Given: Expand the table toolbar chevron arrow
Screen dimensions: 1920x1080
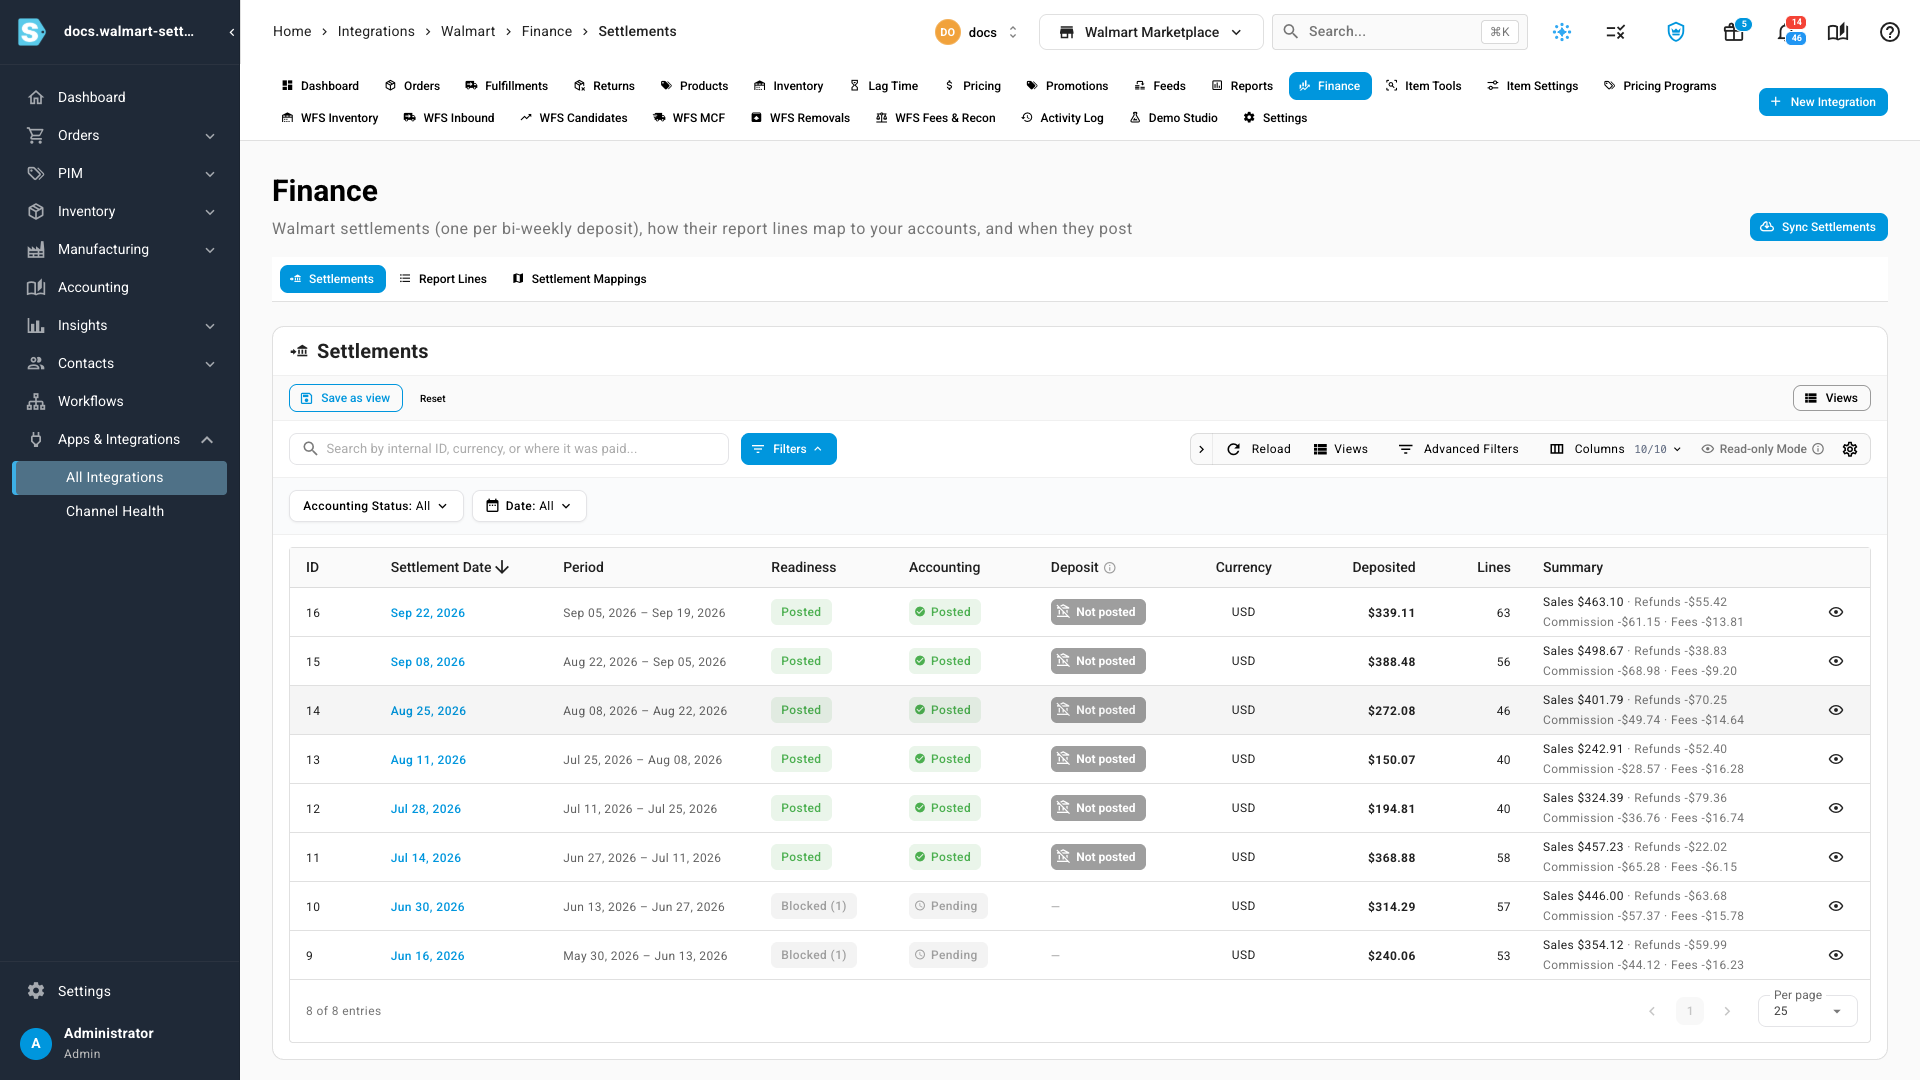Looking at the screenshot, I should point(1201,449).
